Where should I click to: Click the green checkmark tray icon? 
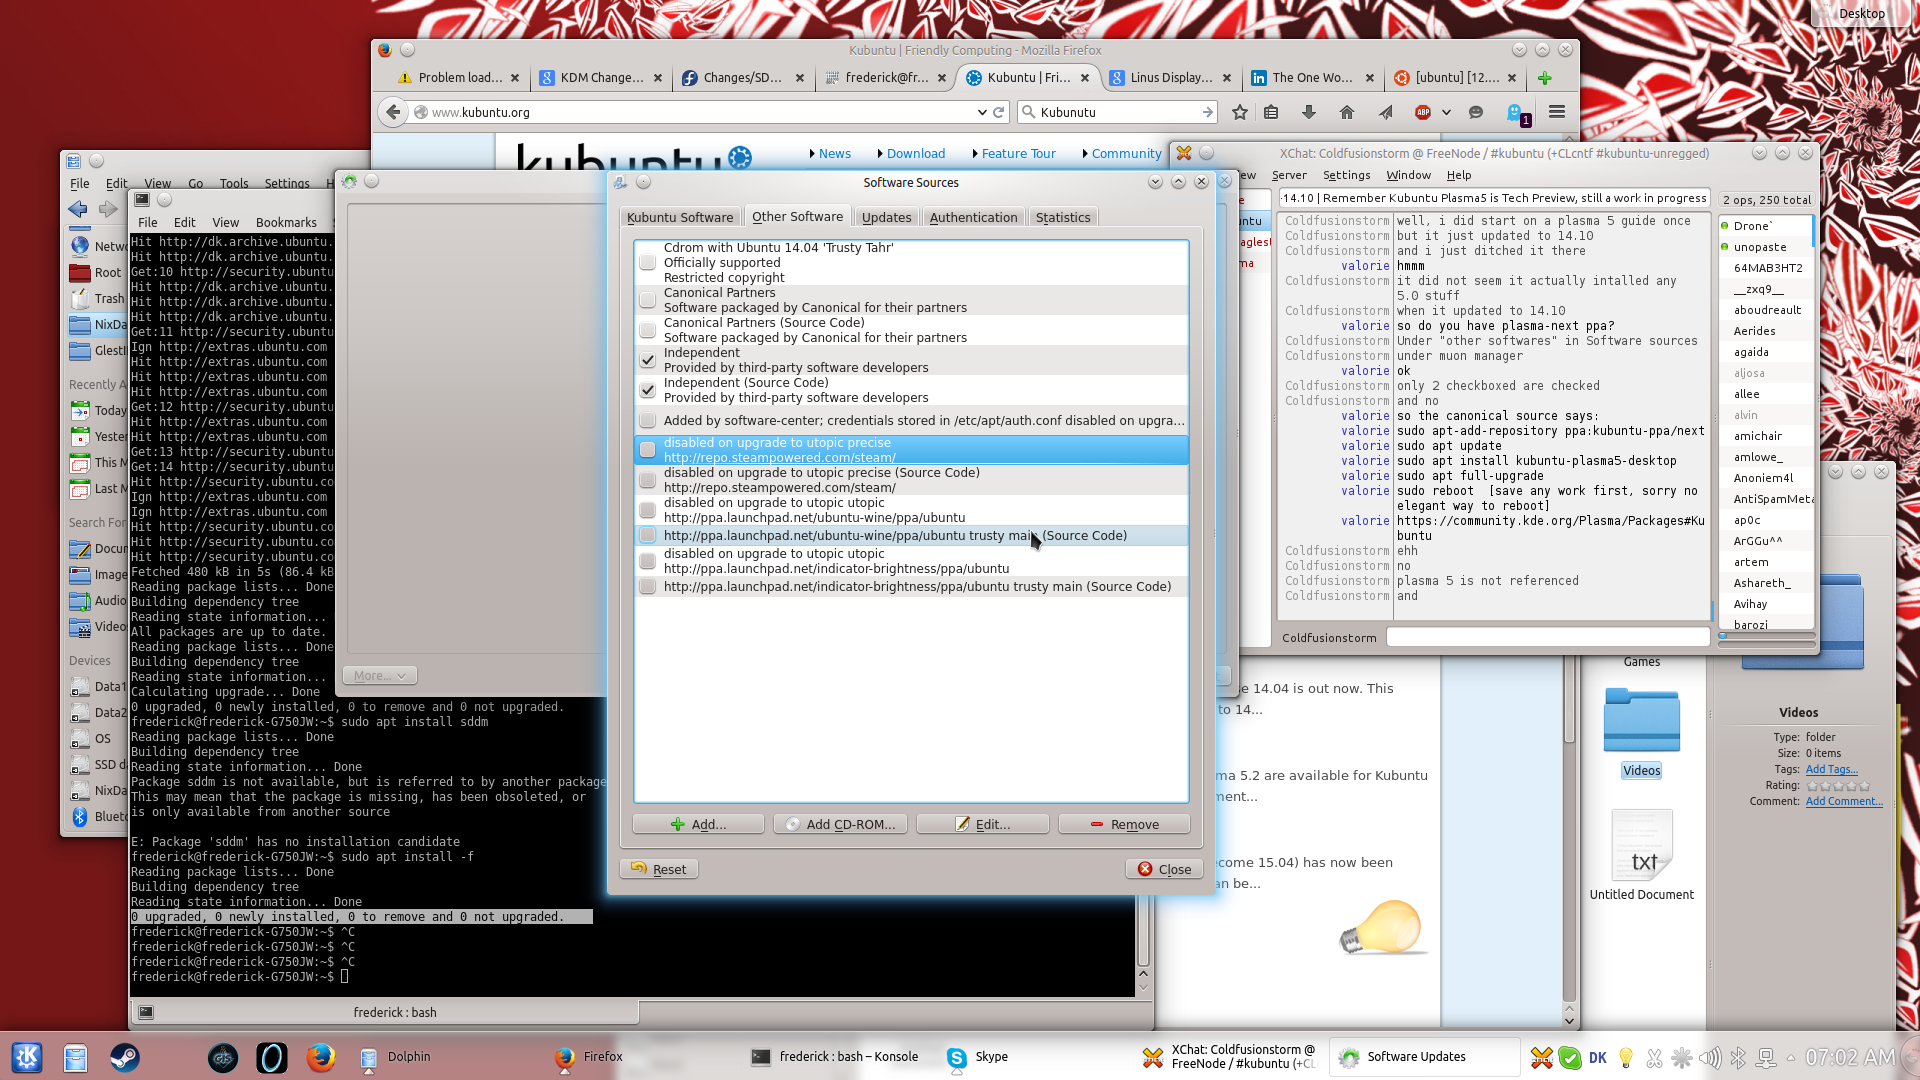point(1570,1057)
